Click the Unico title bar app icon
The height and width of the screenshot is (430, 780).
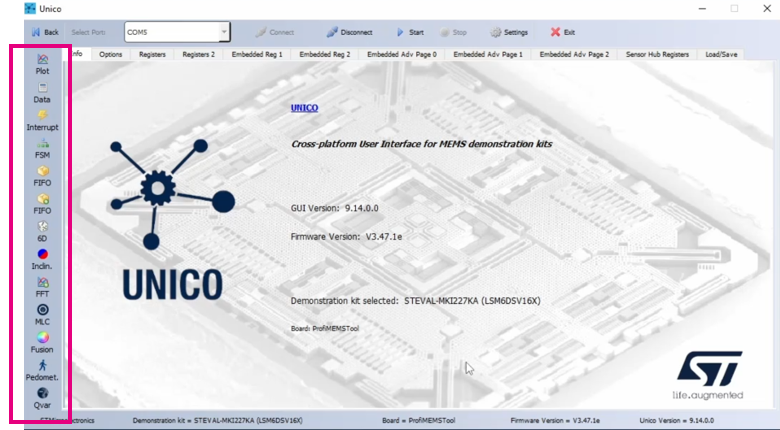tap(30, 8)
